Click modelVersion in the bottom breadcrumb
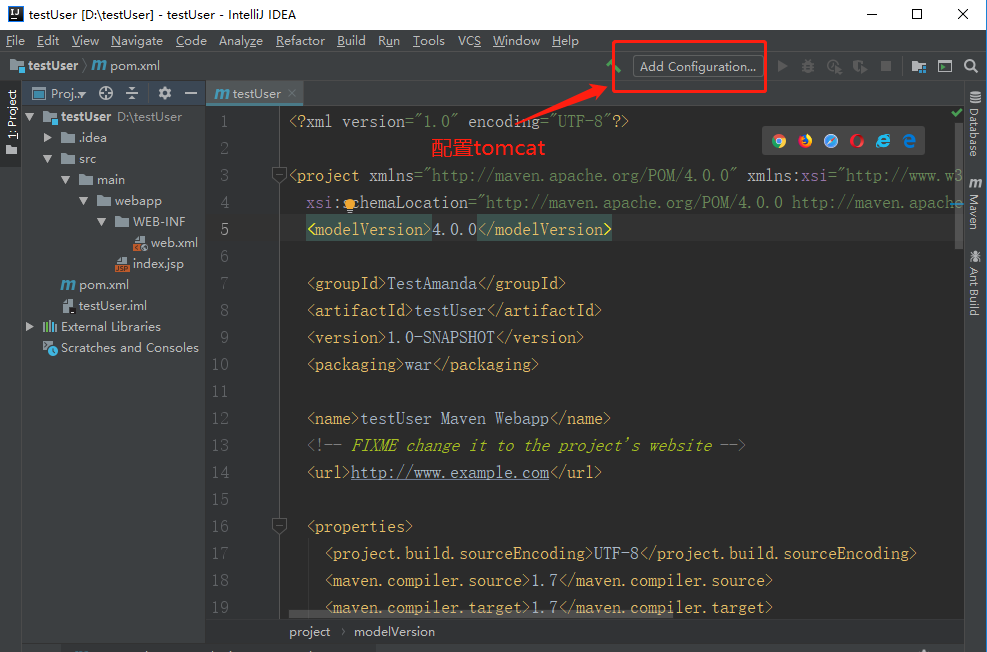987x652 pixels. [x=394, y=632]
